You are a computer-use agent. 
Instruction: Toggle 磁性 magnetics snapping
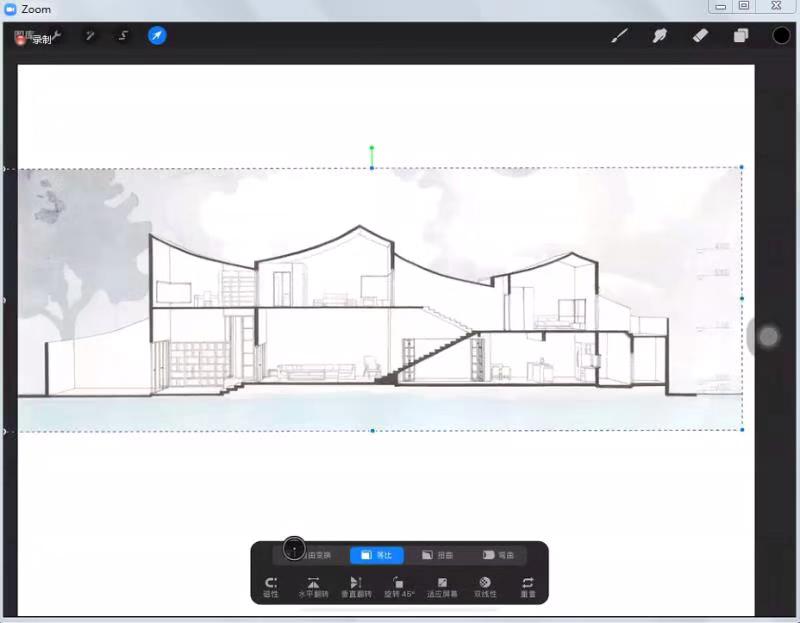[270, 587]
